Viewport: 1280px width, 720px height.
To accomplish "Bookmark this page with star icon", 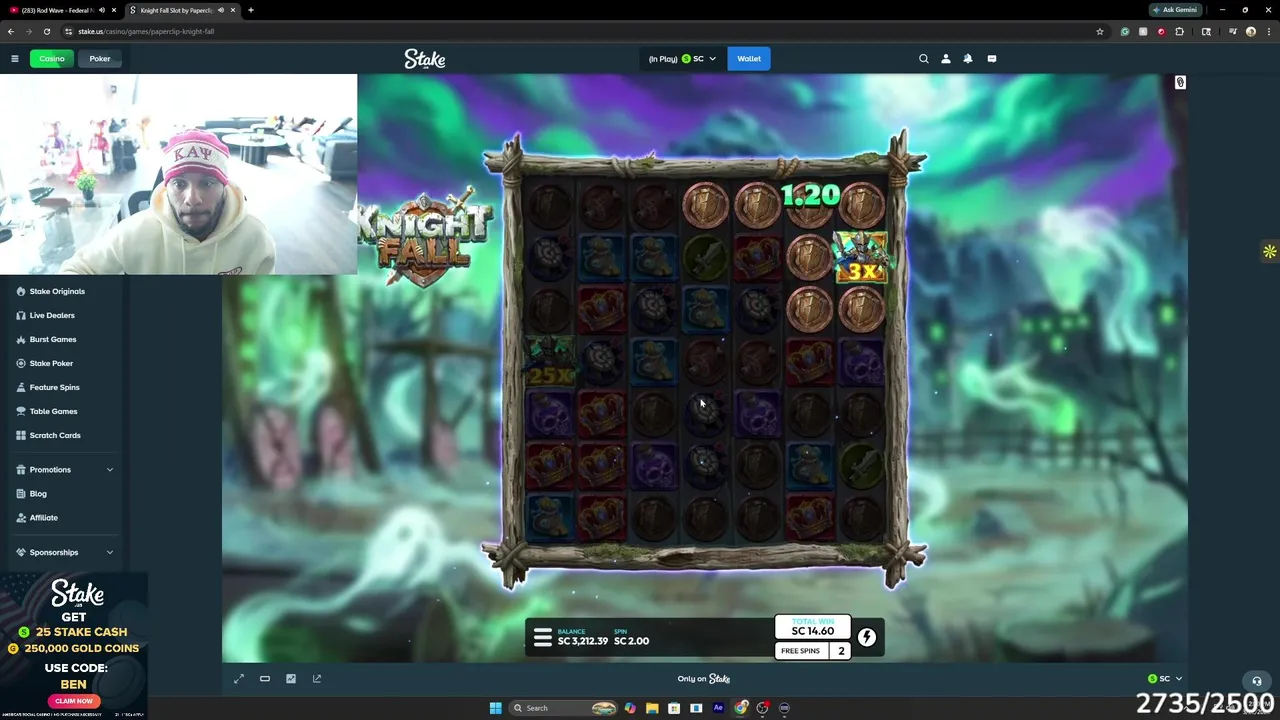I will pos(1100,31).
